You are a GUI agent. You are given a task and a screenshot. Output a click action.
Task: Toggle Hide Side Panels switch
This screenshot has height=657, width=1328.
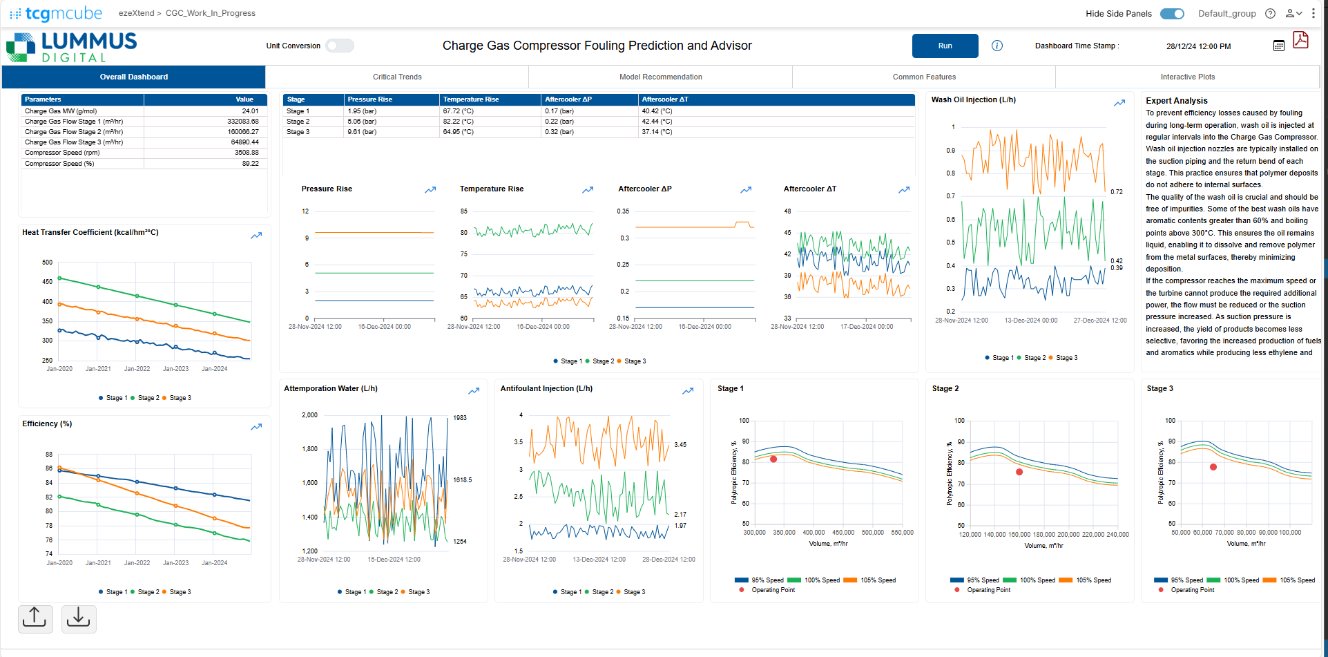(1172, 14)
